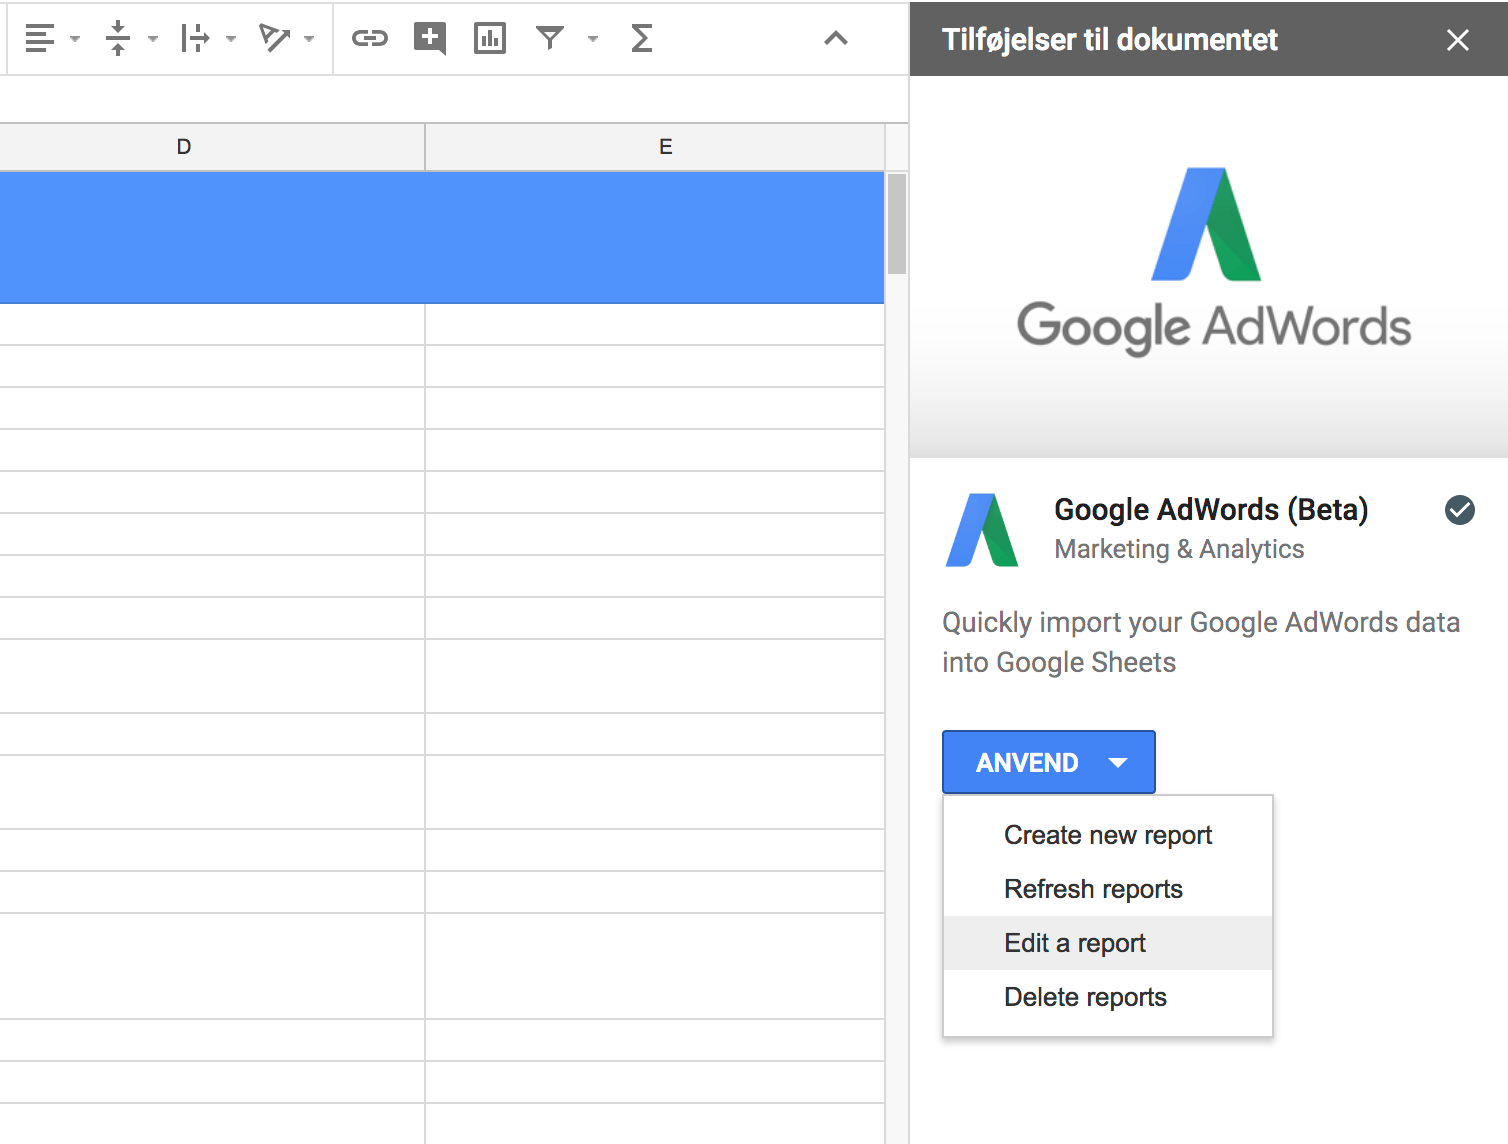Open horizontal align dropdown arrow
This screenshot has width=1508, height=1144.
tap(75, 40)
